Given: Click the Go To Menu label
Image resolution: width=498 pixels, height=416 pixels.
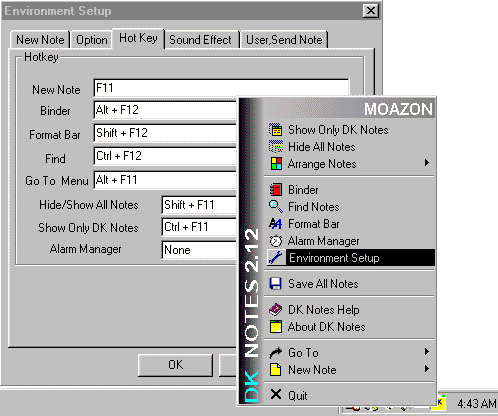Looking at the screenshot, I should [x=57, y=181].
